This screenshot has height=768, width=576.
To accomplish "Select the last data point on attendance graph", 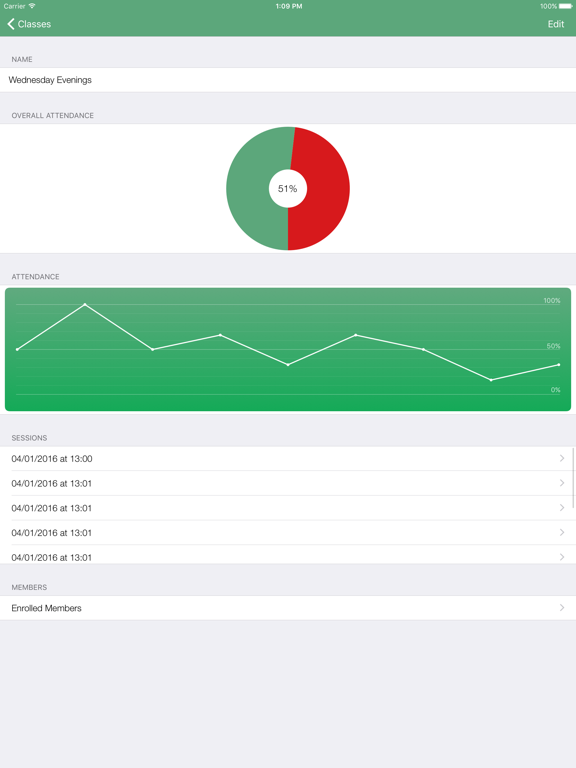I will pos(559,364).
